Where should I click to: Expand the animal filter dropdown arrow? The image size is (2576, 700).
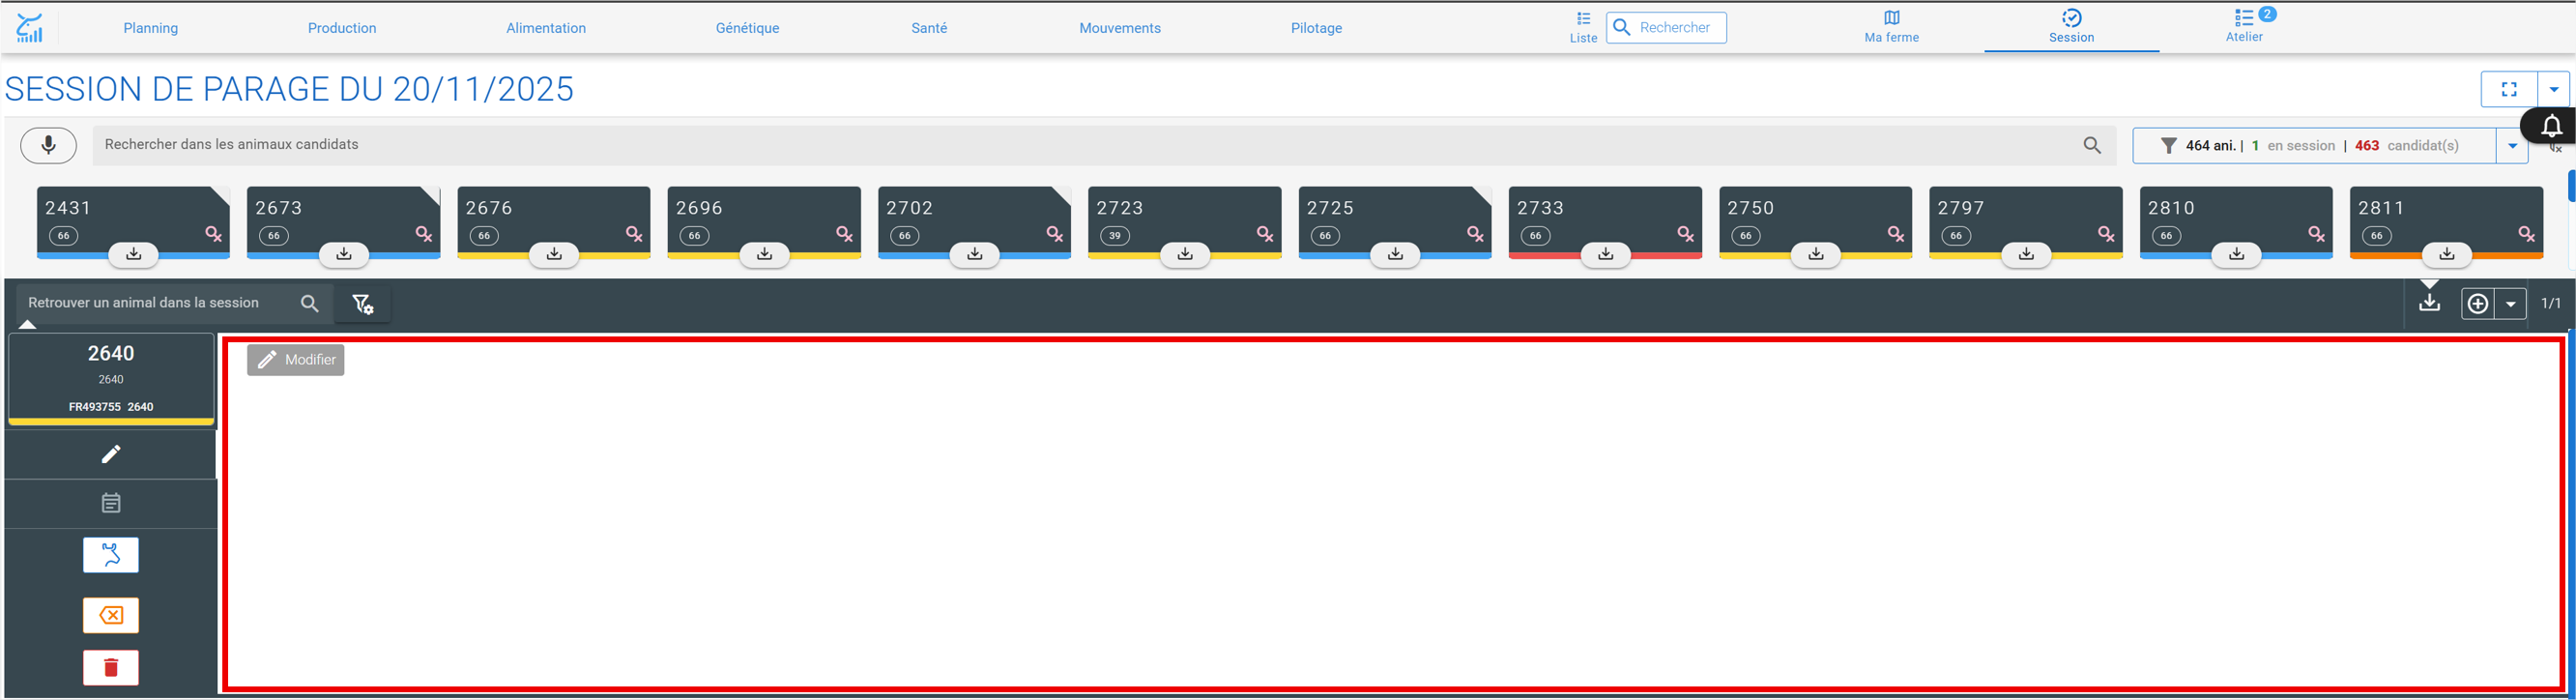(x=2512, y=146)
